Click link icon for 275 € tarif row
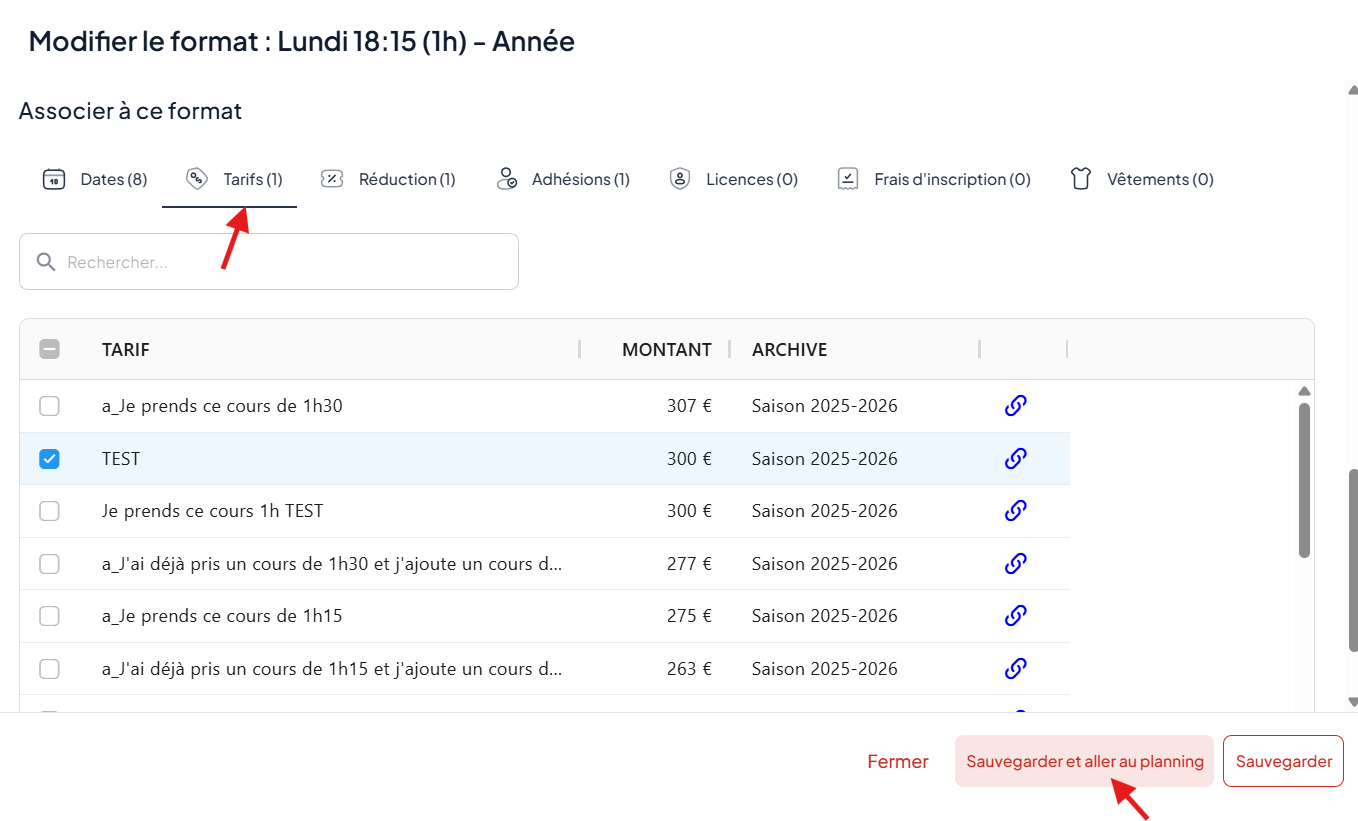 click(1015, 615)
